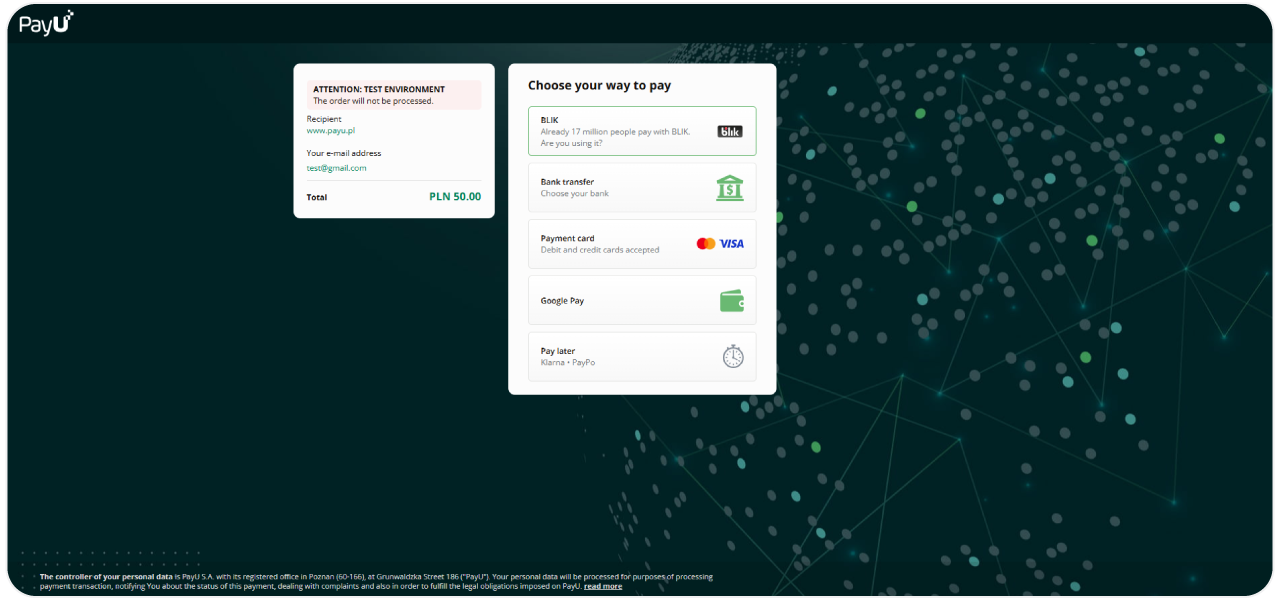The height and width of the screenshot is (600, 1280).
Task: Click the green bank building icon
Action: click(730, 188)
